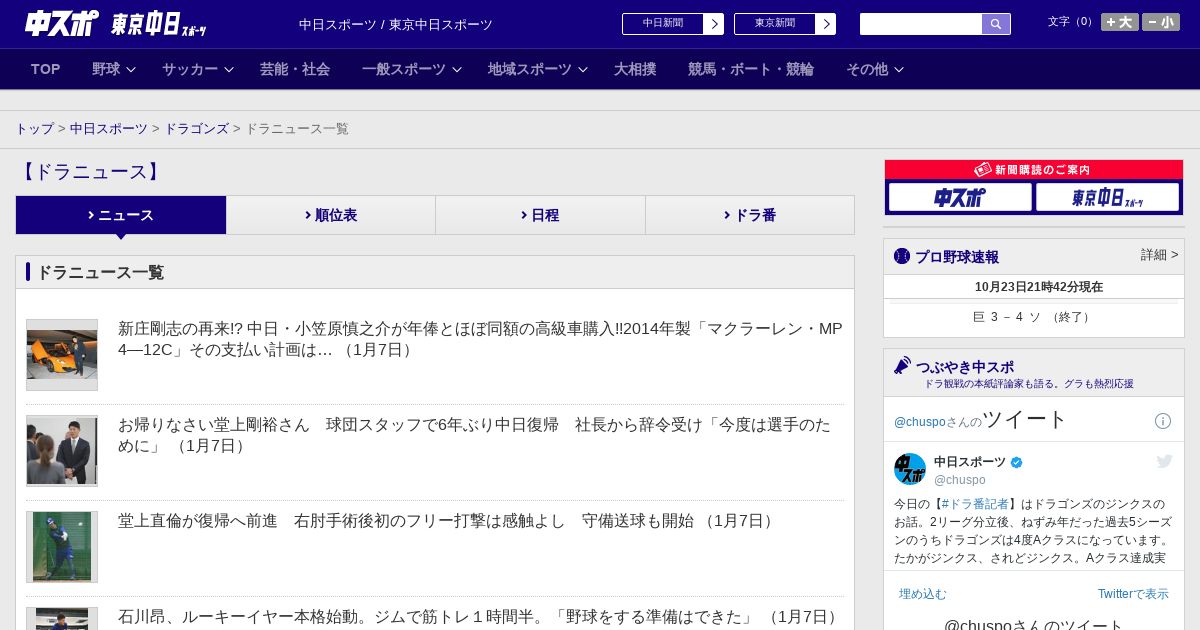Image resolution: width=1200 pixels, height=630 pixels.
Task: Click score 巨 3-4 ソ (終了)
Action: click(x=1033, y=317)
